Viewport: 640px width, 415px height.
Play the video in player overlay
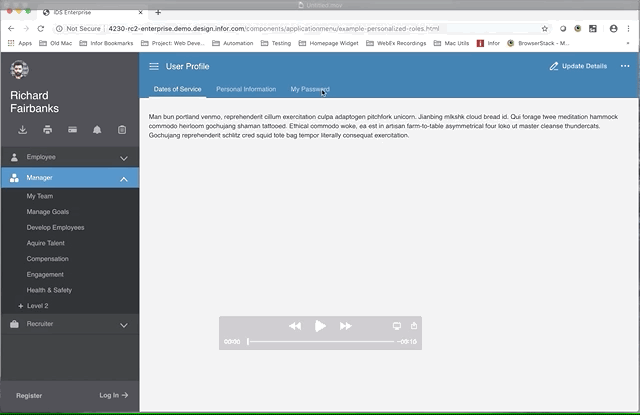[x=320, y=326]
